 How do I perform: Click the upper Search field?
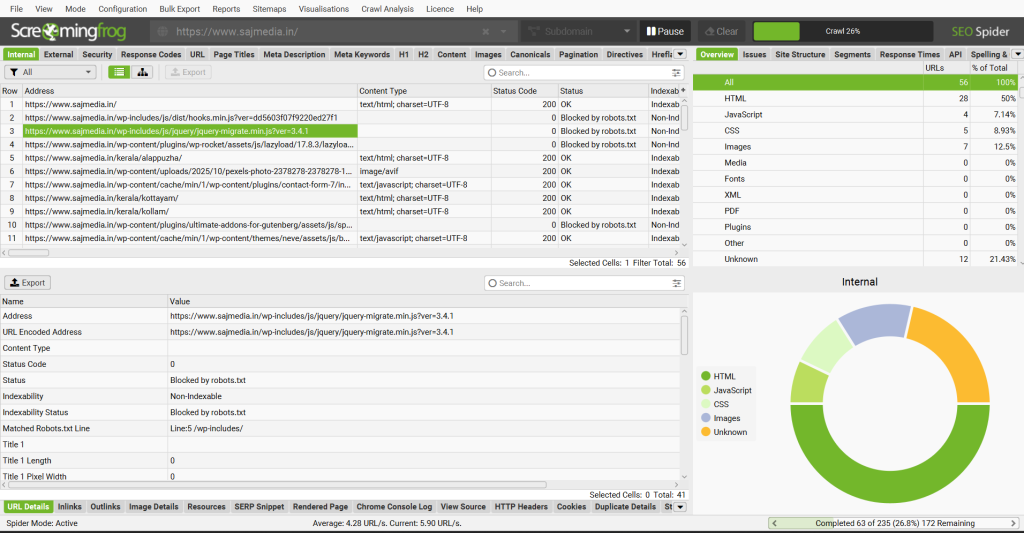[x=577, y=73]
